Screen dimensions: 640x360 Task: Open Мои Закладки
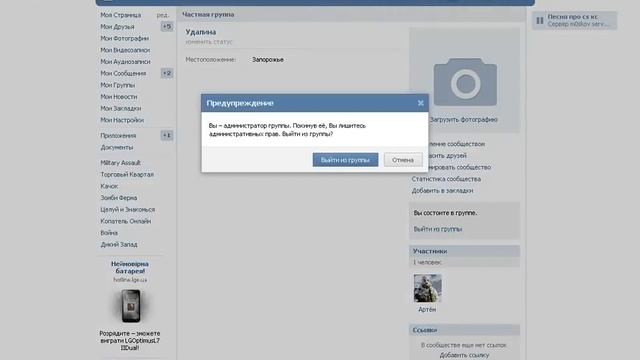(120, 109)
